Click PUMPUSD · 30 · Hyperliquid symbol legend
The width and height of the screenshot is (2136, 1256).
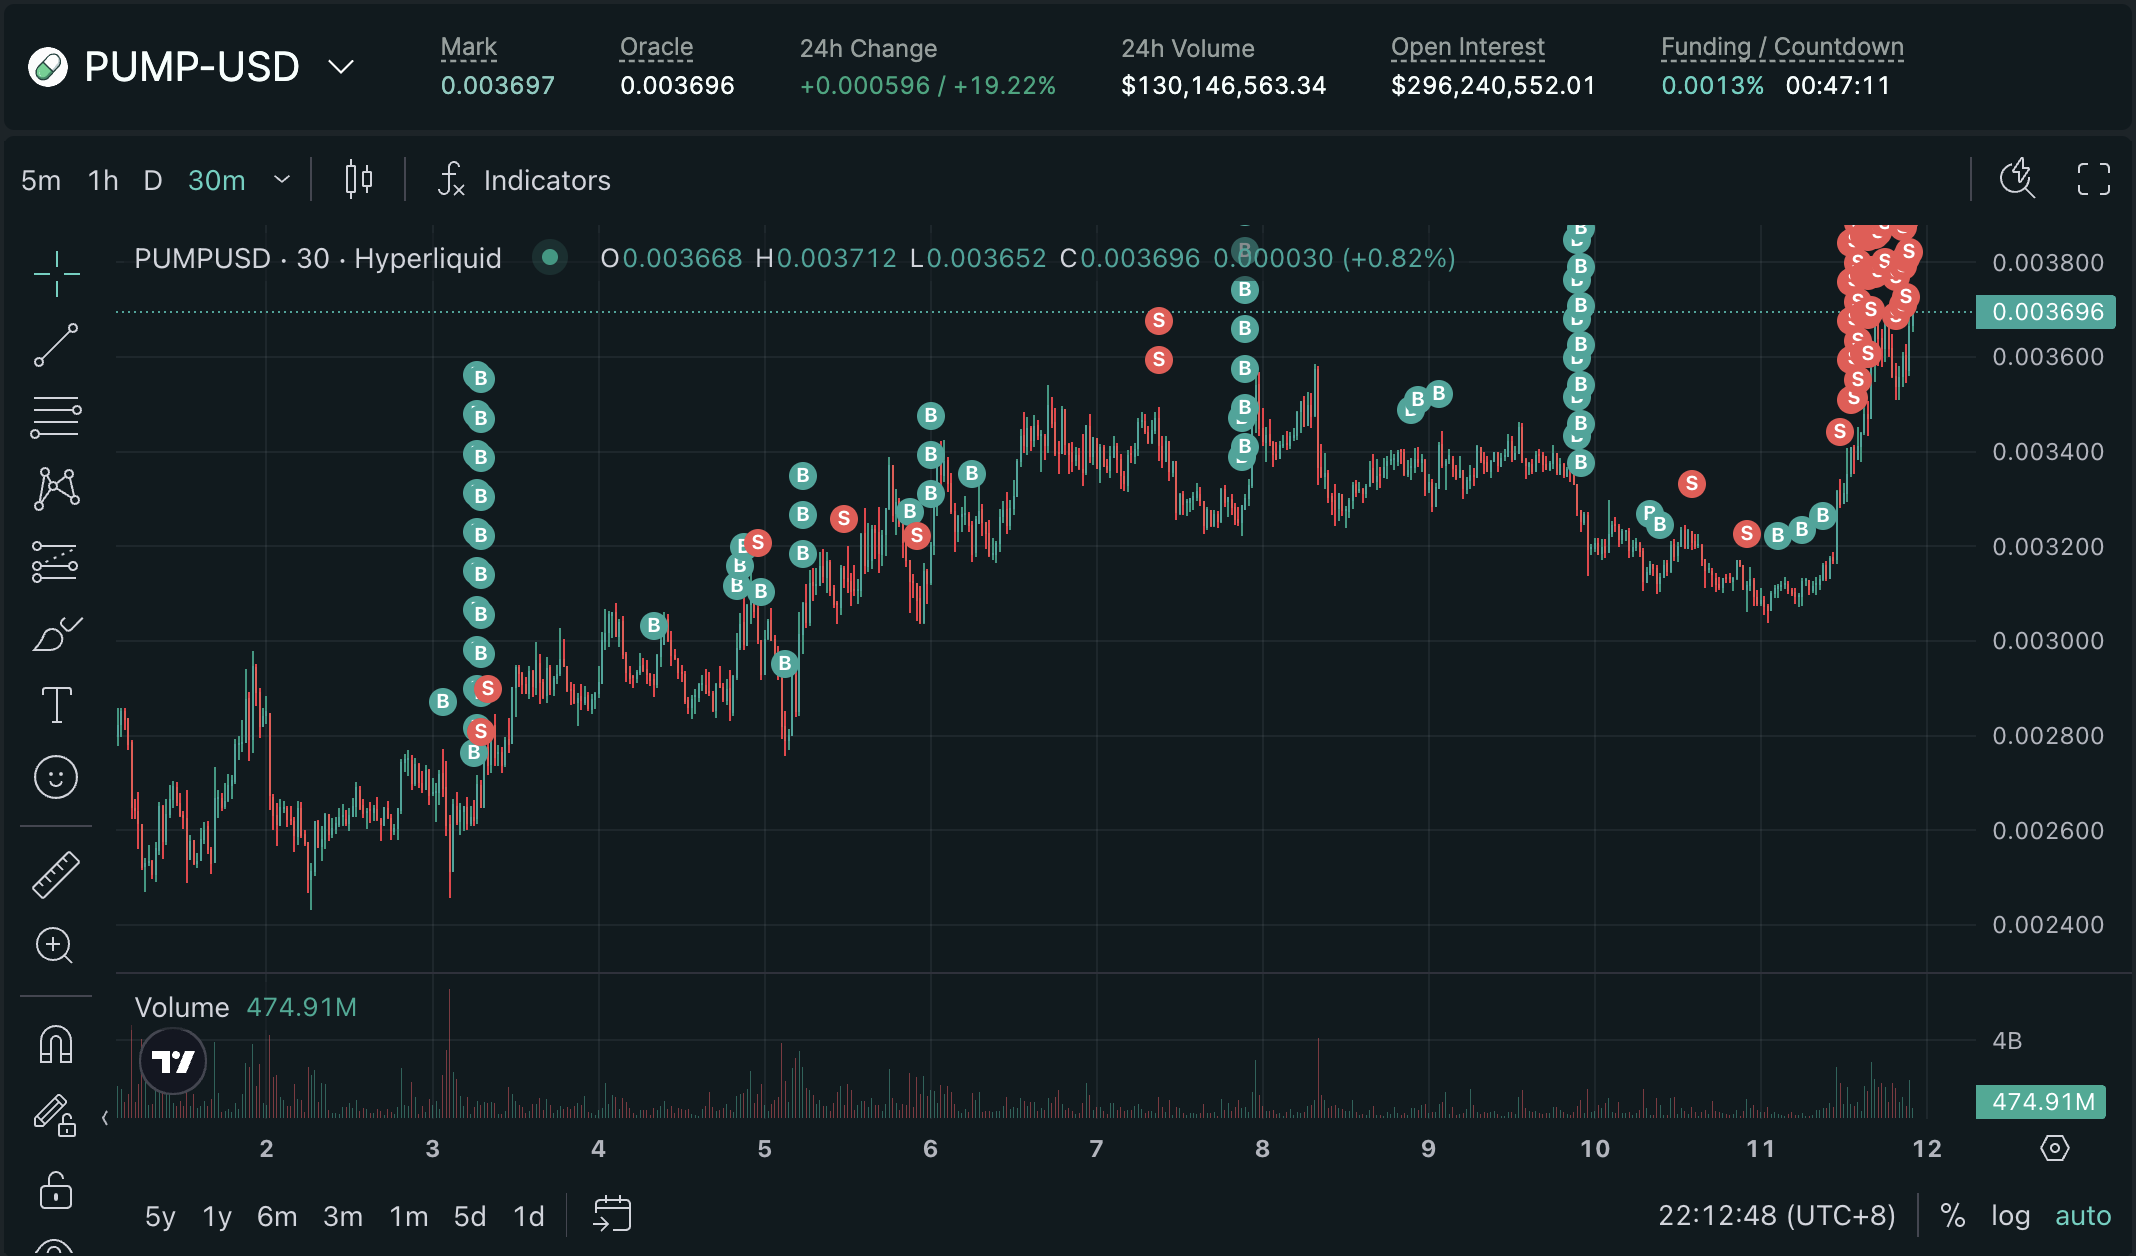(x=318, y=258)
